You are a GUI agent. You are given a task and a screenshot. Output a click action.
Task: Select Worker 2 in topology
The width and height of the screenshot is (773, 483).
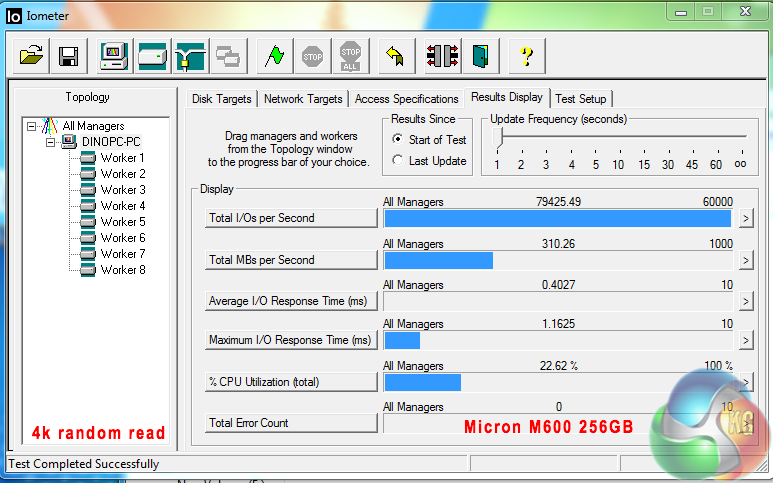pyautogui.click(x=123, y=173)
